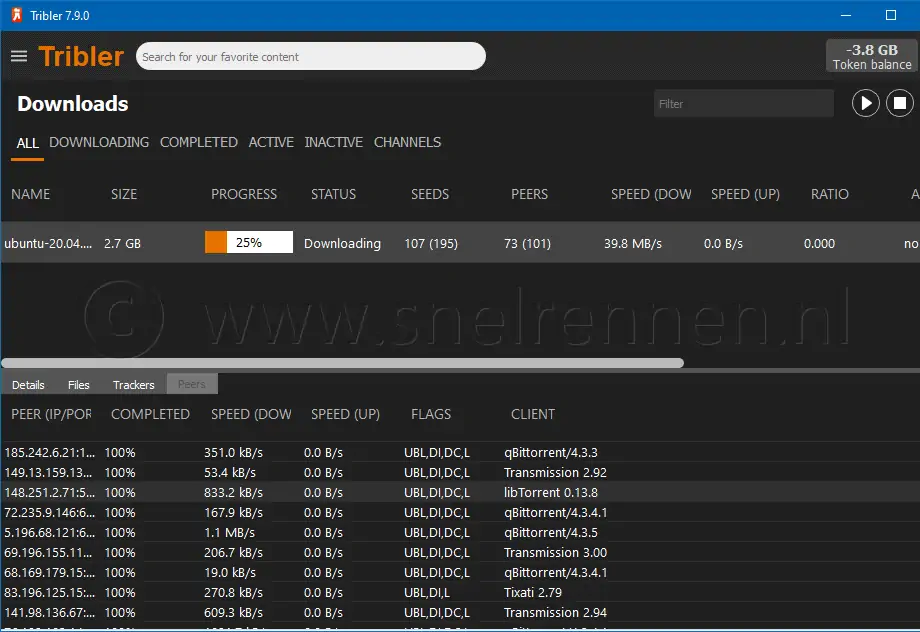Click the Downloading status cell
Screen dimensions: 920x632
(x=342, y=244)
